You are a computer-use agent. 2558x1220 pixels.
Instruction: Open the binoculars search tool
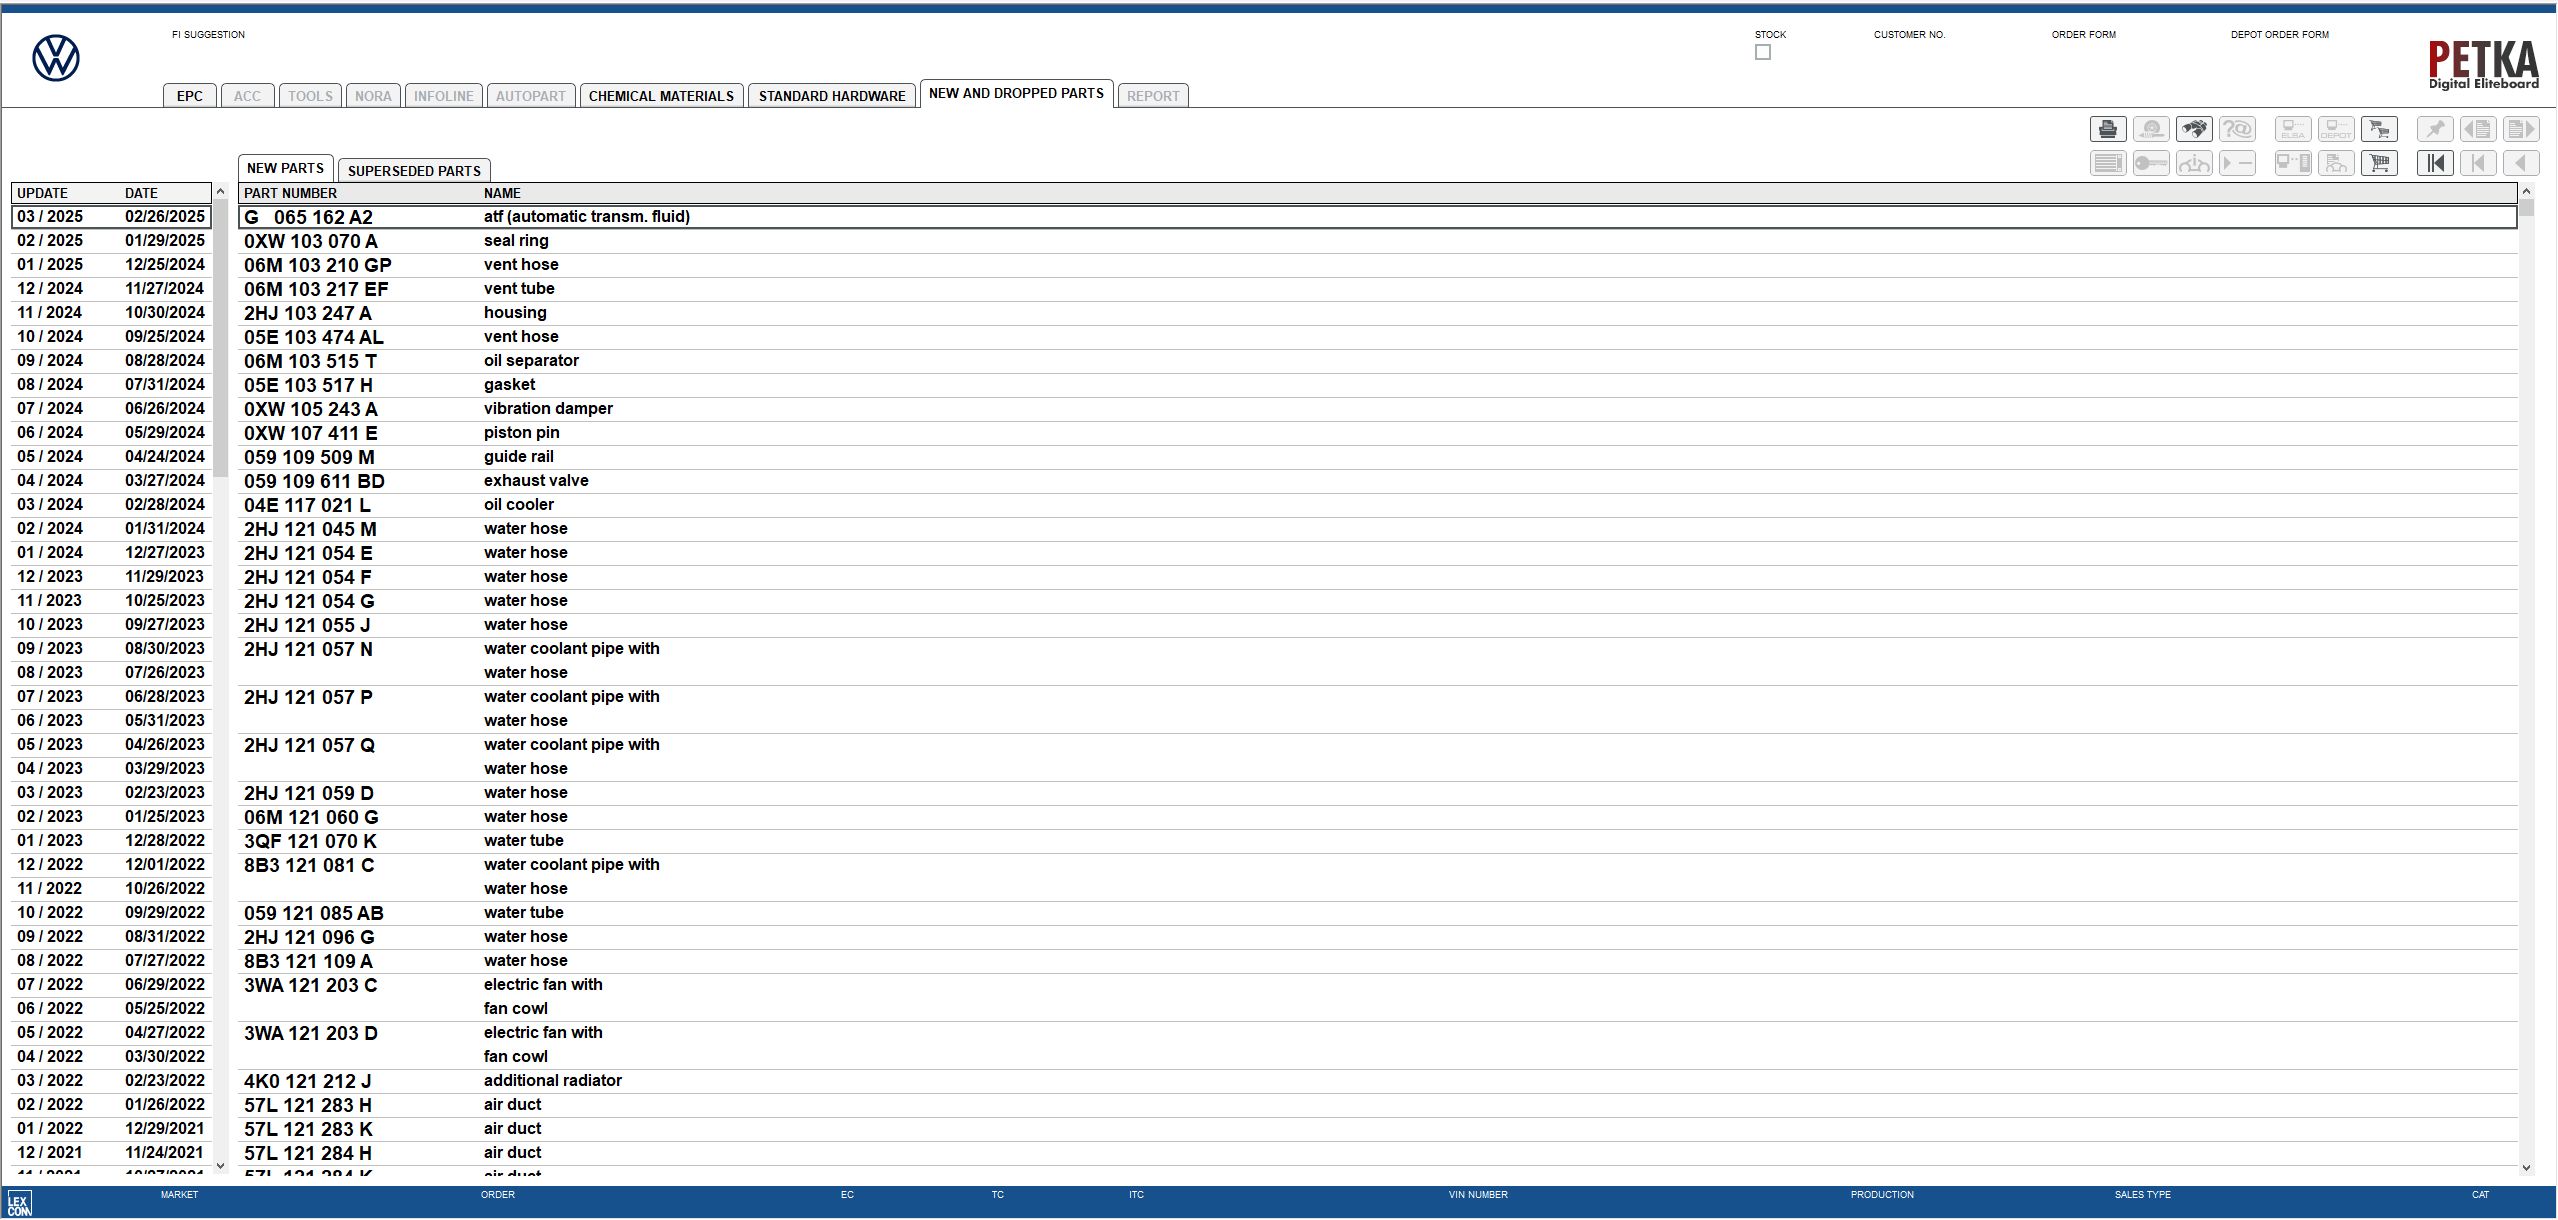coord(2194,129)
